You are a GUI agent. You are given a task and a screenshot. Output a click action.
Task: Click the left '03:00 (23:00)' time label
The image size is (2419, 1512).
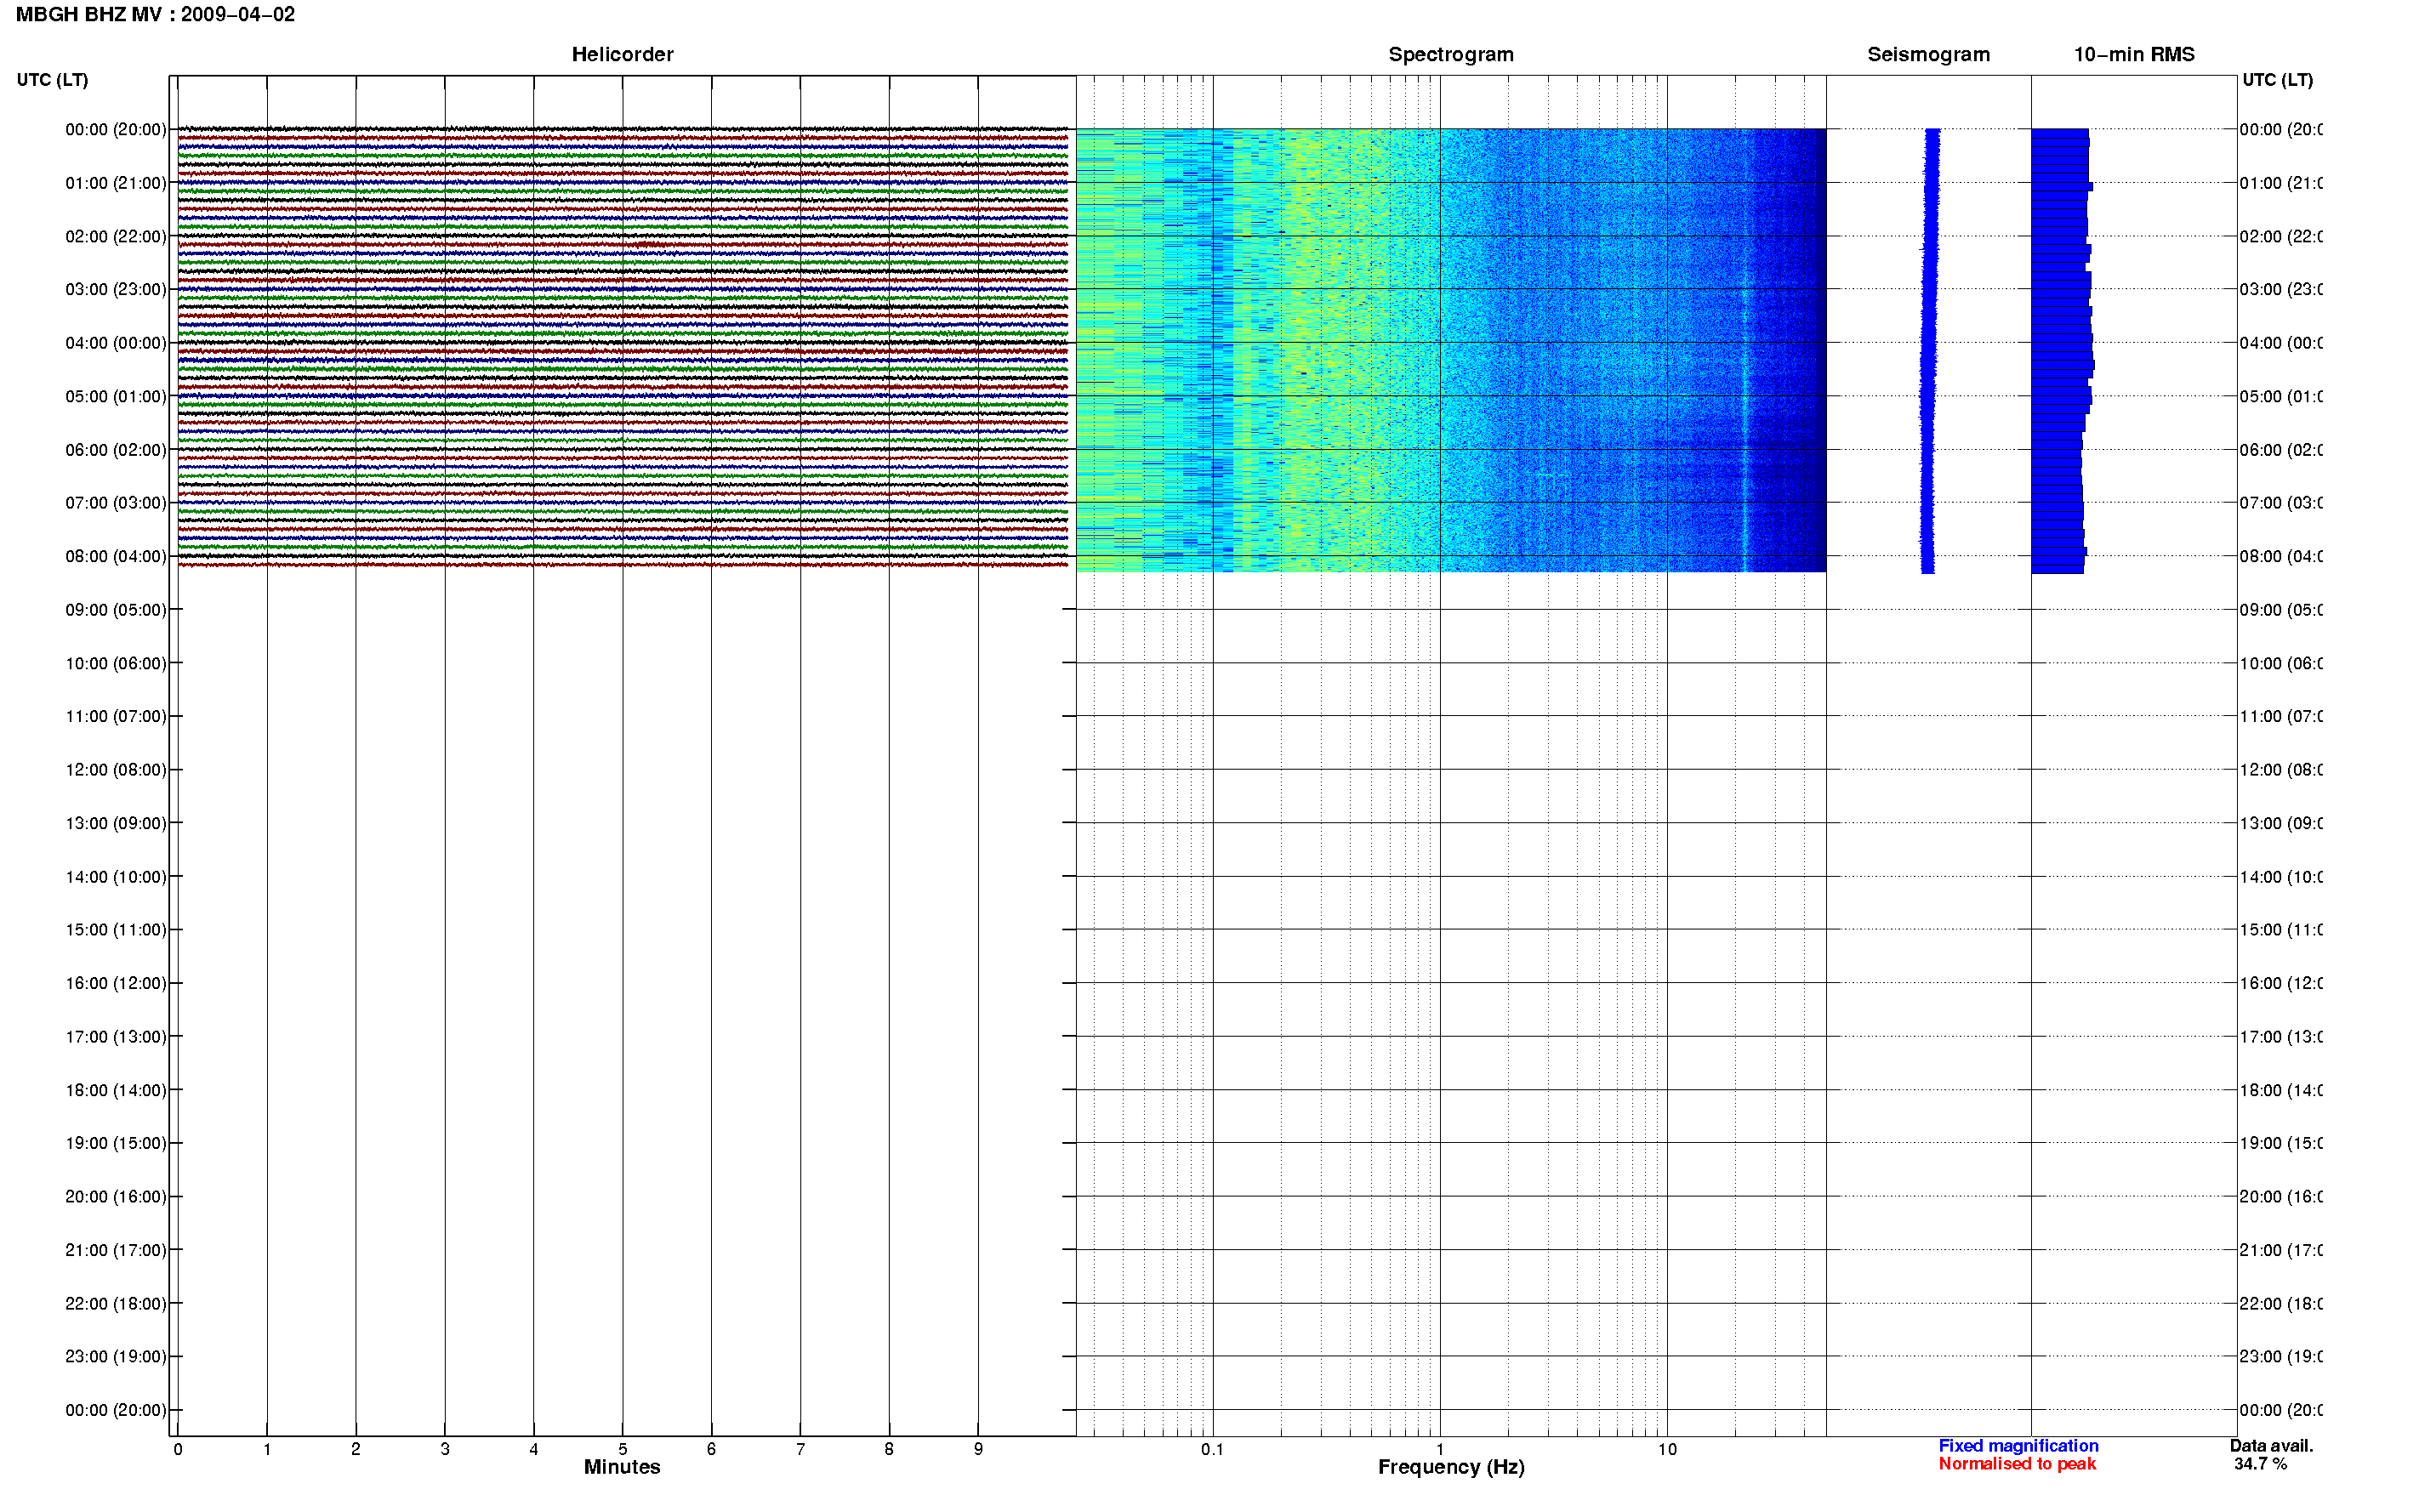116,289
